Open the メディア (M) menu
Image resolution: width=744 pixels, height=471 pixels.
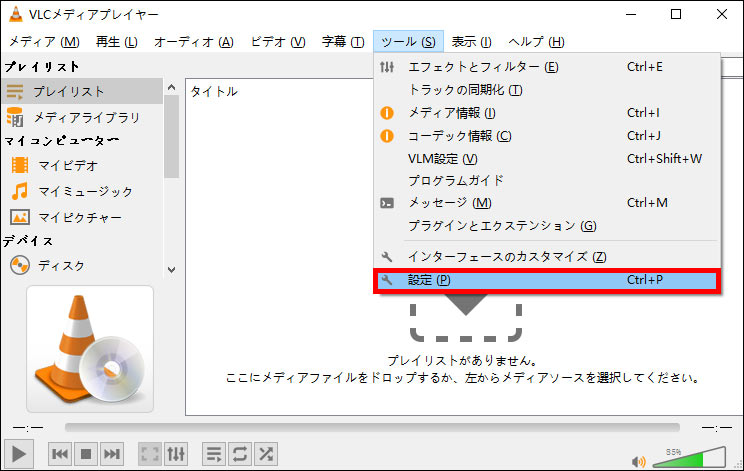click(x=44, y=42)
